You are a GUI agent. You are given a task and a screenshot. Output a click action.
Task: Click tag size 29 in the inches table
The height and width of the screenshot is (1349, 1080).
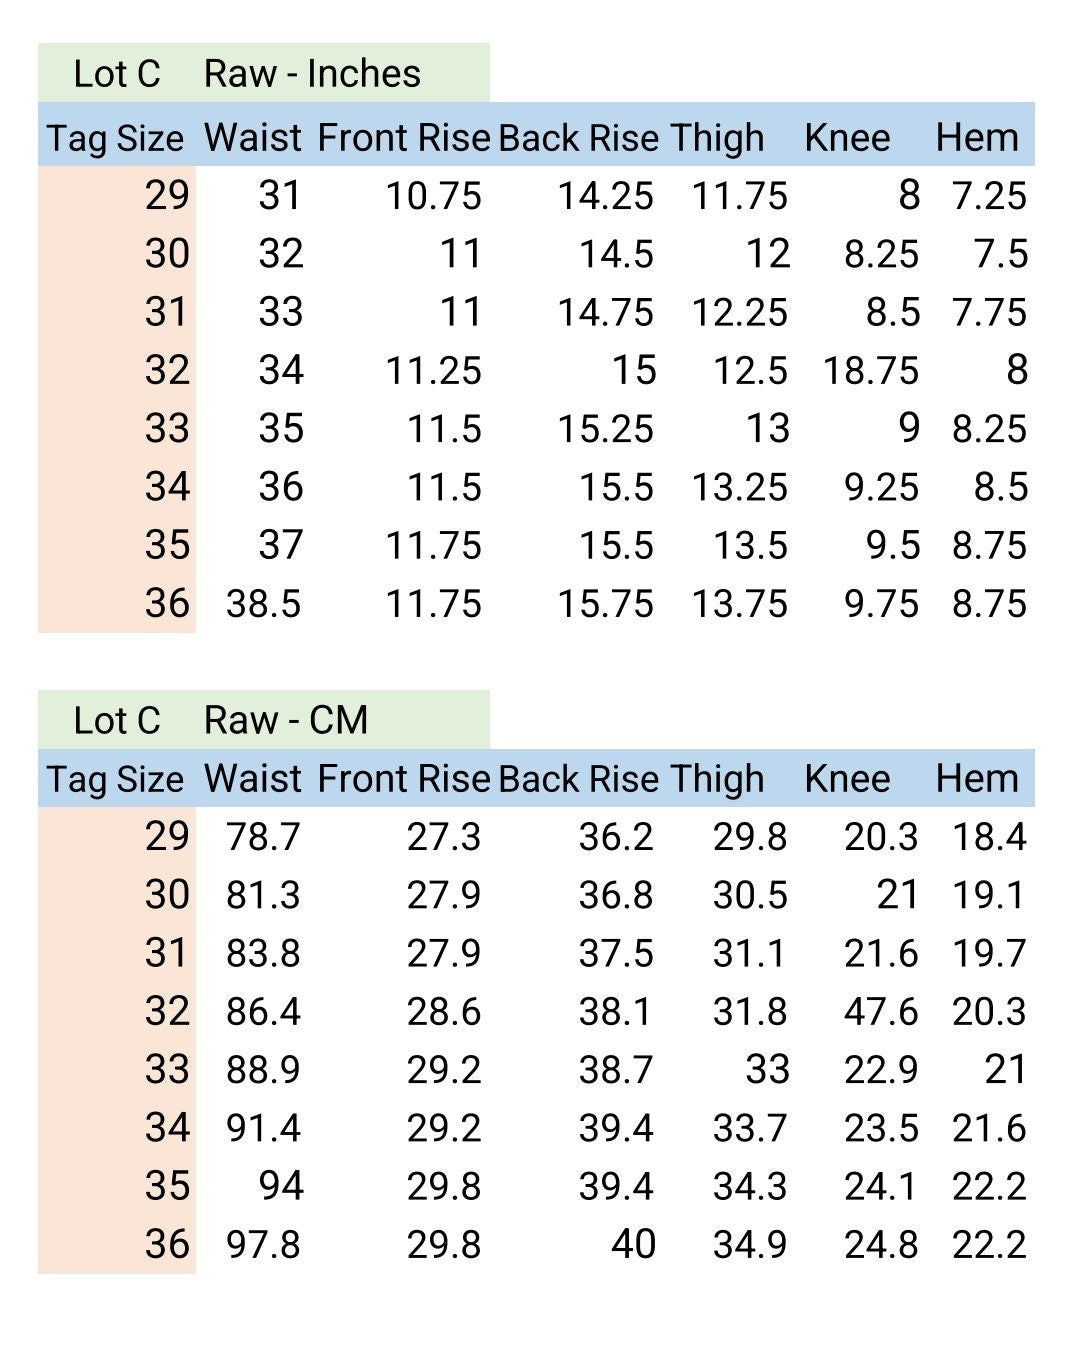[166, 195]
